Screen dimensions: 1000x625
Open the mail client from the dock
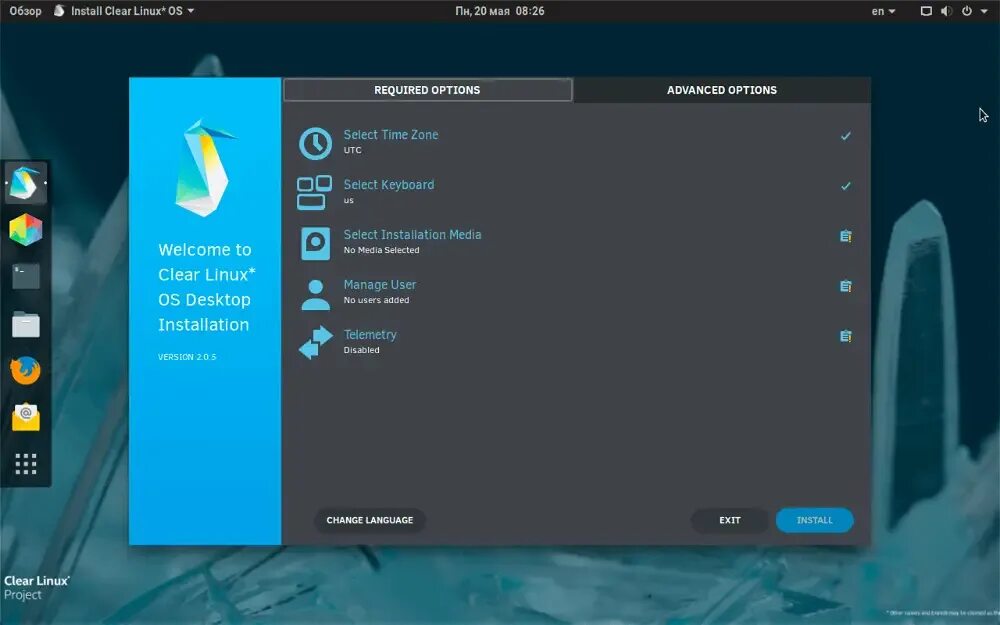point(26,417)
